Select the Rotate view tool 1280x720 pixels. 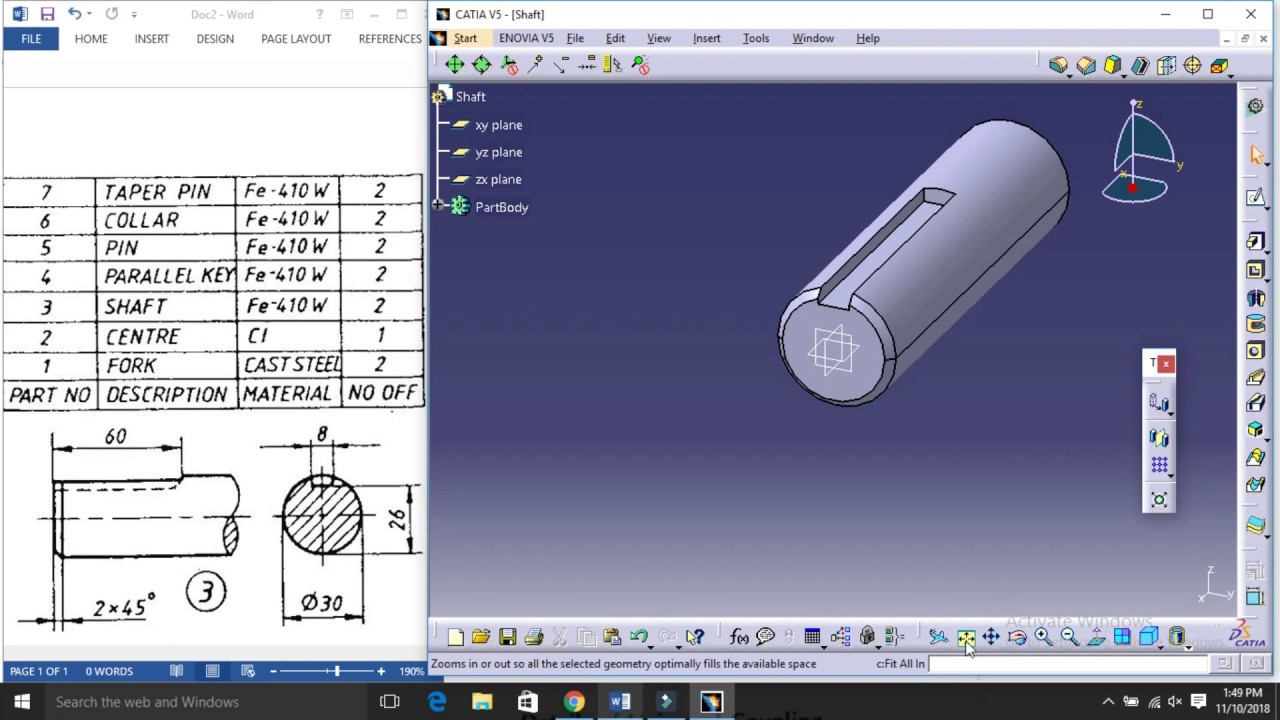pos(1017,637)
